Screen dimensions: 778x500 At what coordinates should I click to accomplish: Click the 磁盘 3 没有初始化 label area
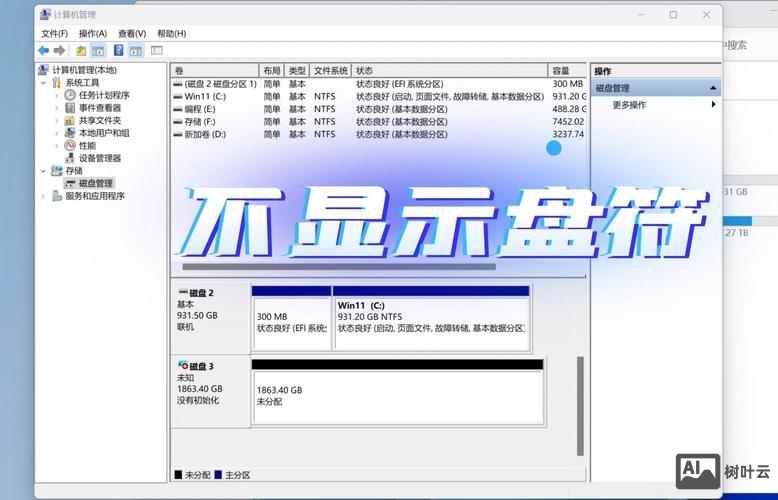pyautogui.click(x=210, y=391)
